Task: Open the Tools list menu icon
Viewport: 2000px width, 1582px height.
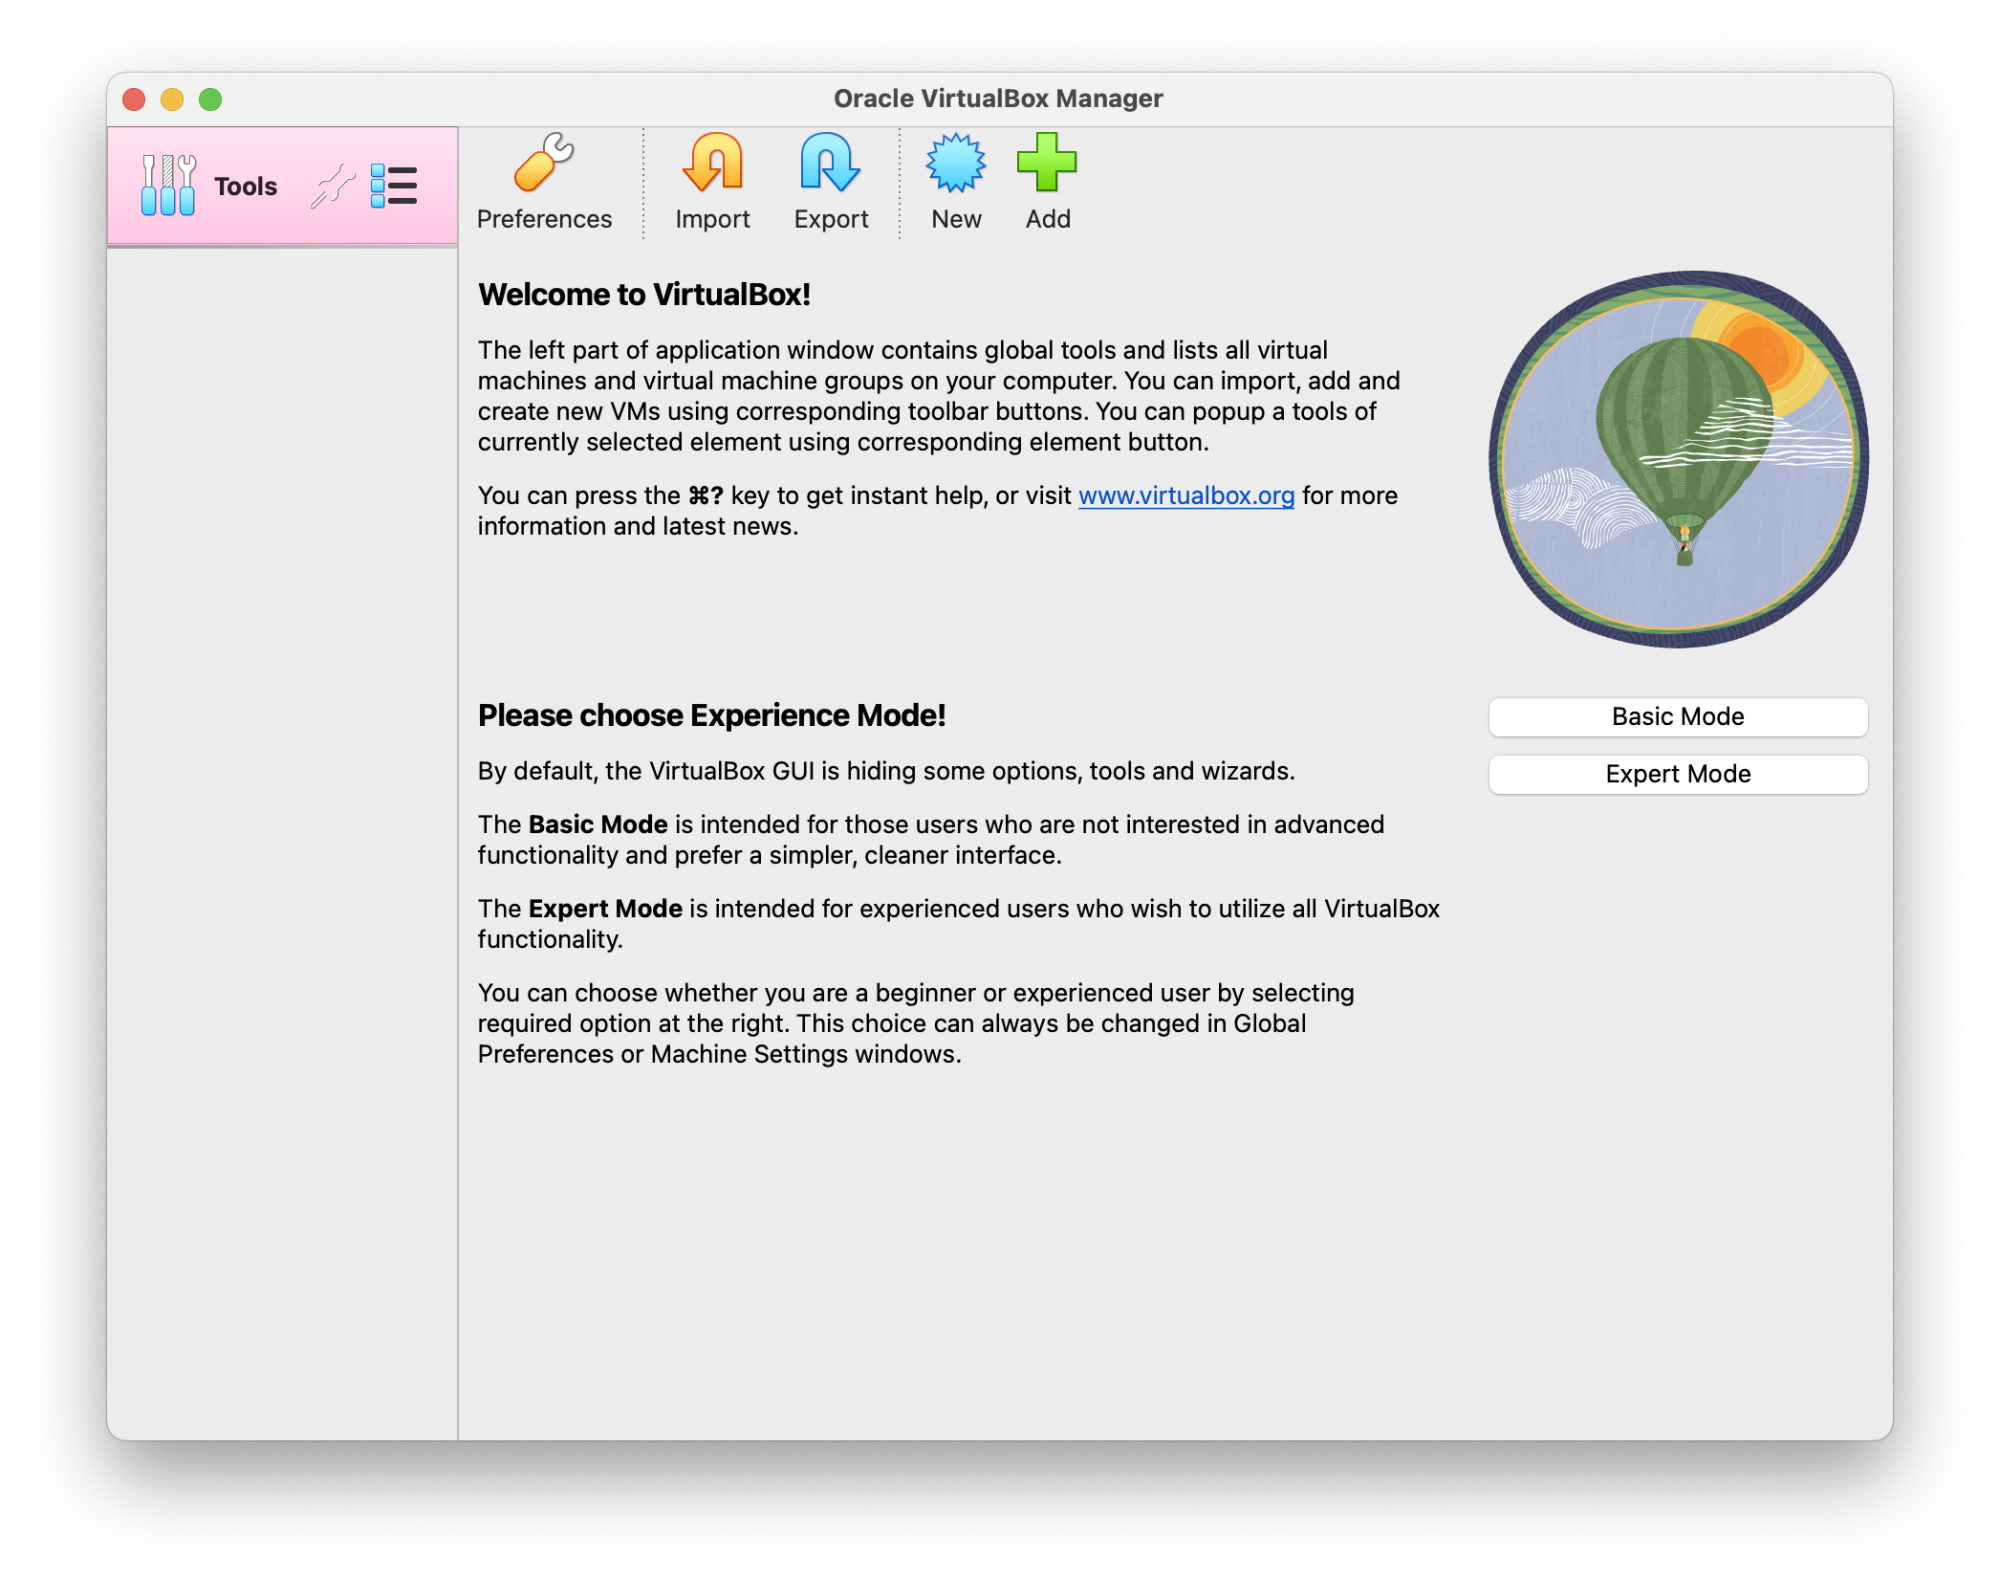Action: pyautogui.click(x=394, y=186)
